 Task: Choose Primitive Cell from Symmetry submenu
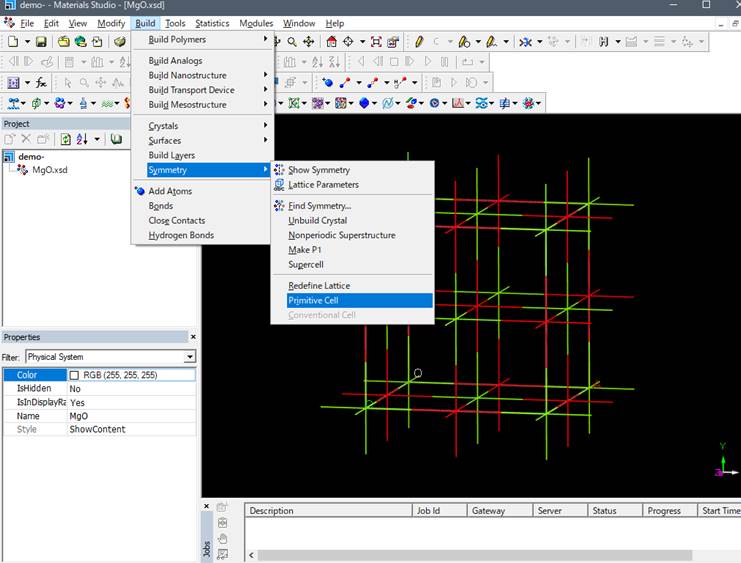pyautogui.click(x=360, y=300)
